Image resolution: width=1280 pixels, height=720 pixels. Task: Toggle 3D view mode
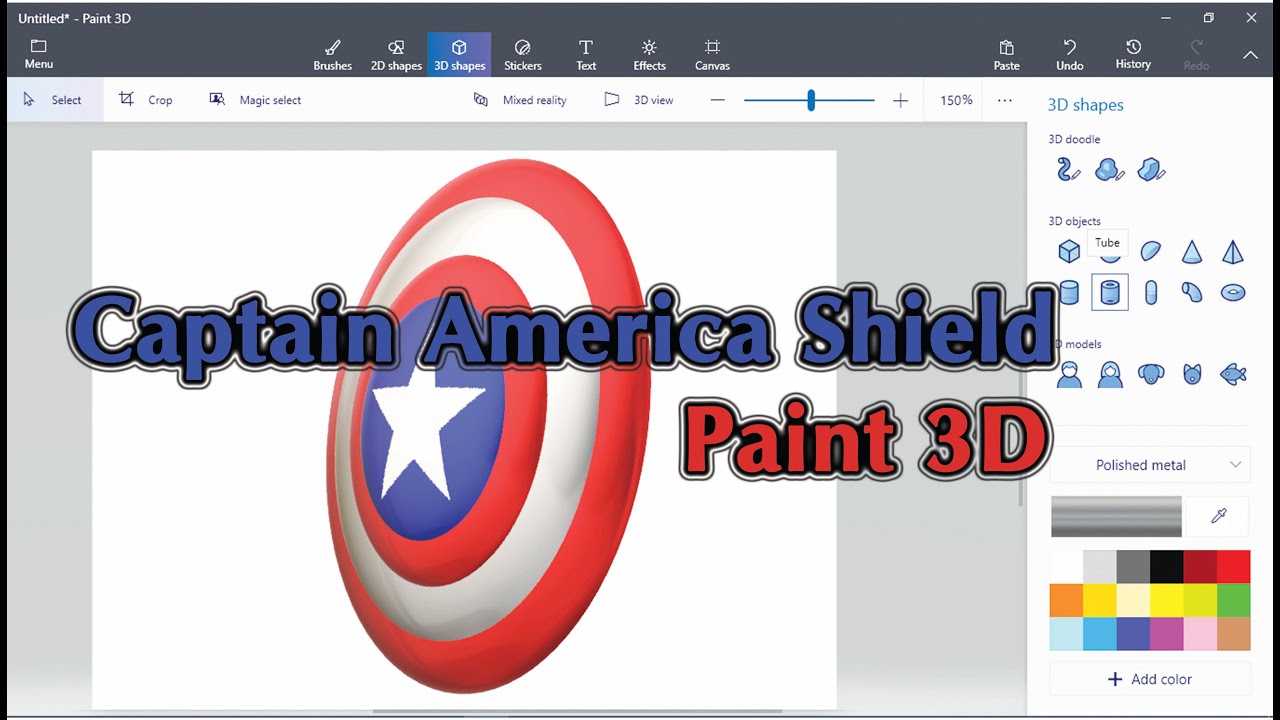pyautogui.click(x=639, y=100)
